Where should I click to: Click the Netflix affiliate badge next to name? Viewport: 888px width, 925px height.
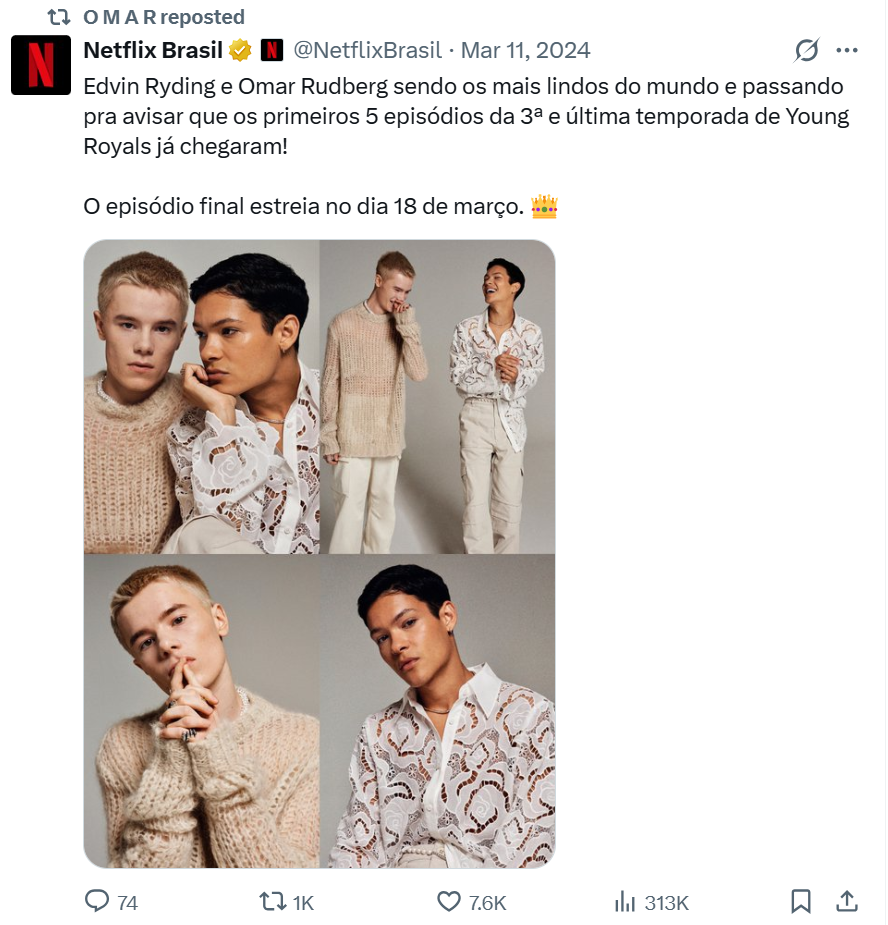pyautogui.click(x=271, y=50)
